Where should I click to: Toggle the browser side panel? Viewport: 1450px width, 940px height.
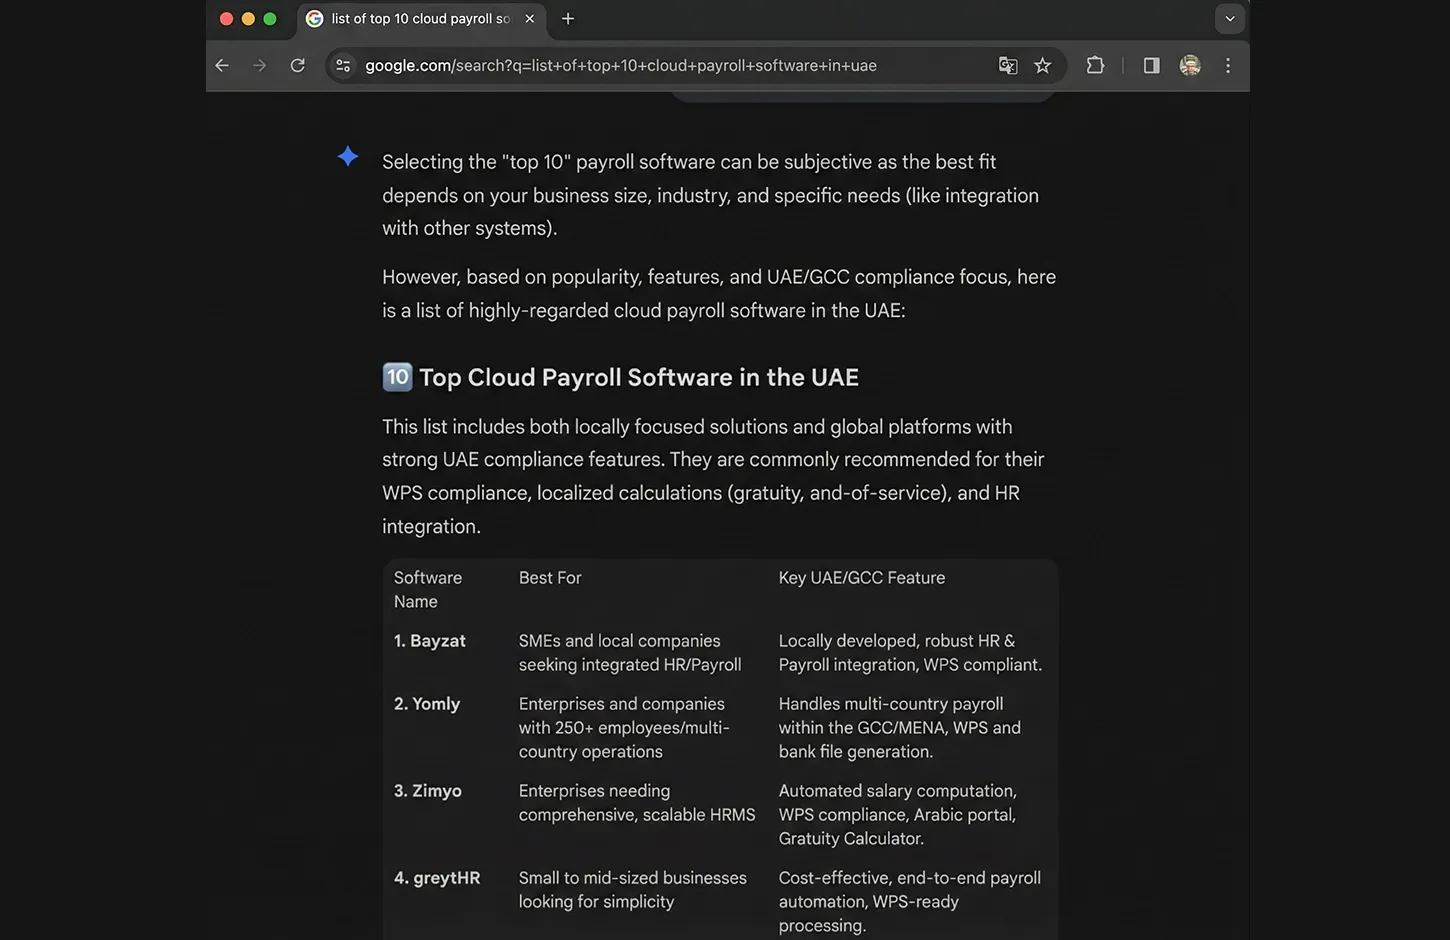pos(1151,66)
